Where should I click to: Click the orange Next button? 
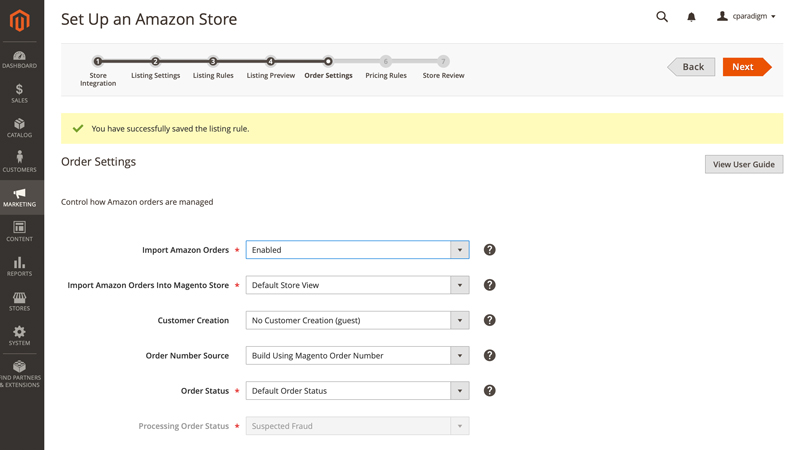(x=746, y=67)
